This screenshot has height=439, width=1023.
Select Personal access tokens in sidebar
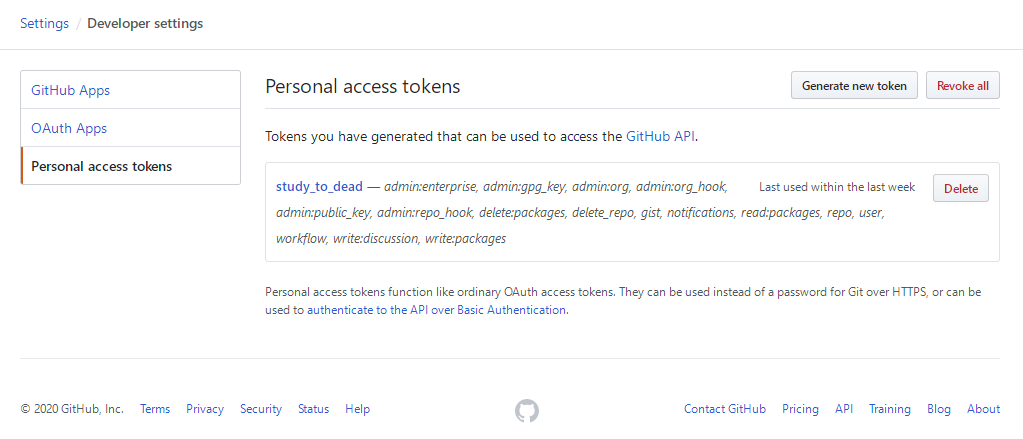click(x=101, y=166)
